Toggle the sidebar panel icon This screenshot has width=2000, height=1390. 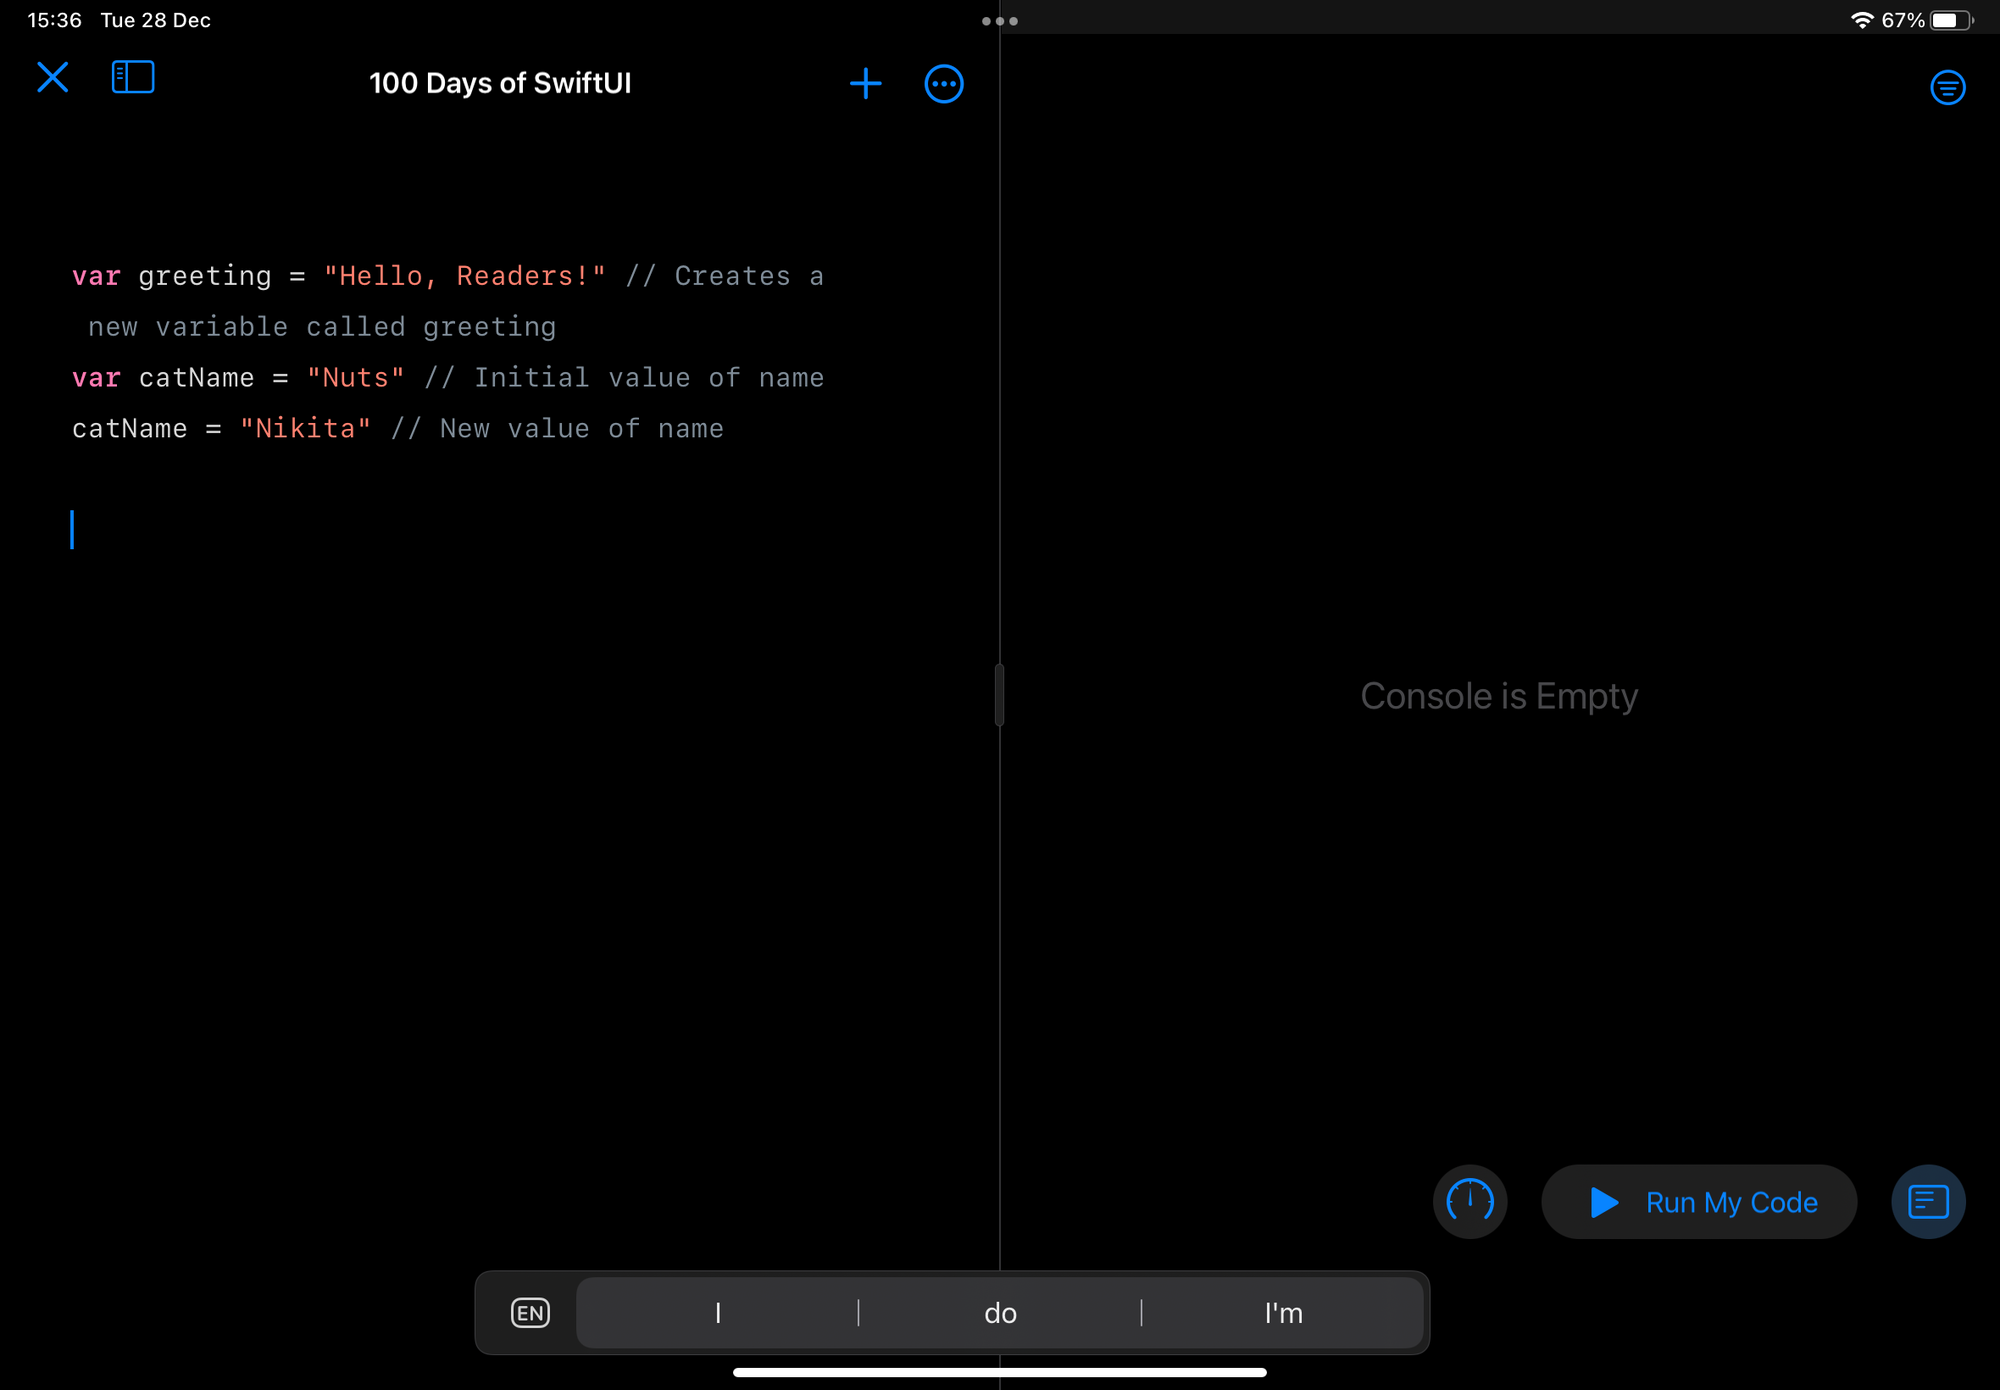tap(132, 77)
